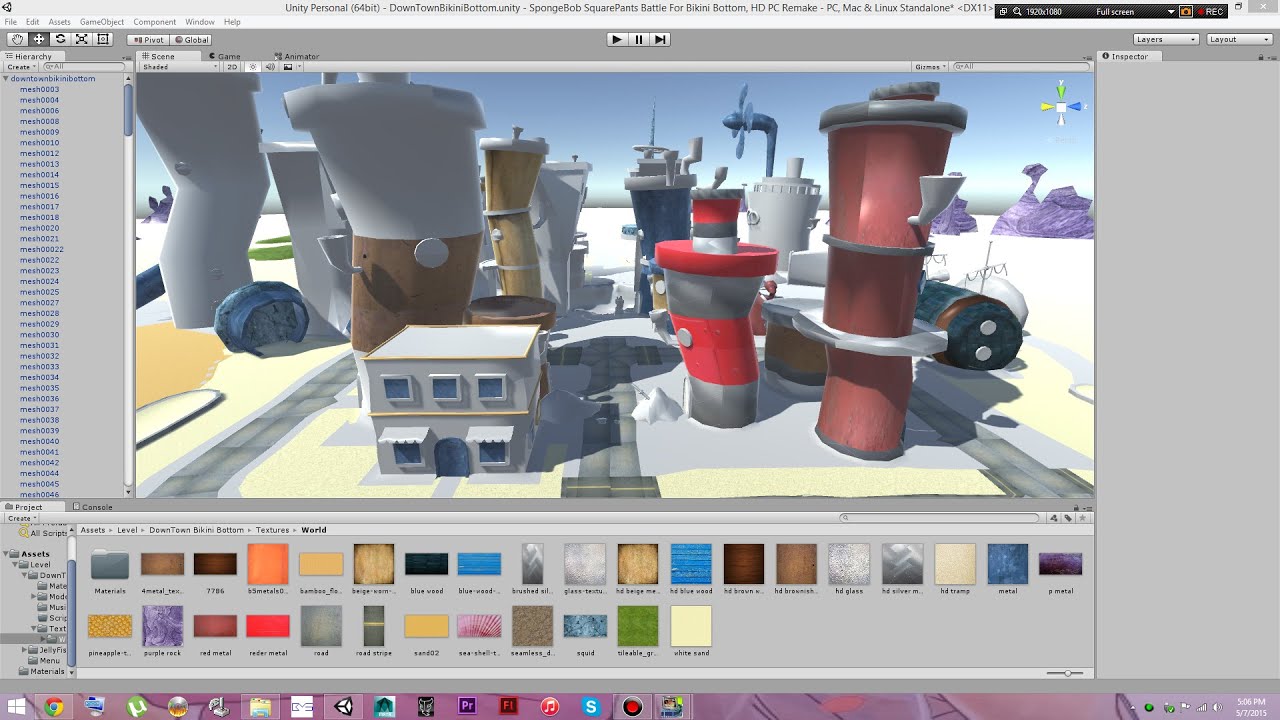The width and height of the screenshot is (1280, 720).
Task: Click Textures in the breadcrumb path
Action: (x=272, y=530)
